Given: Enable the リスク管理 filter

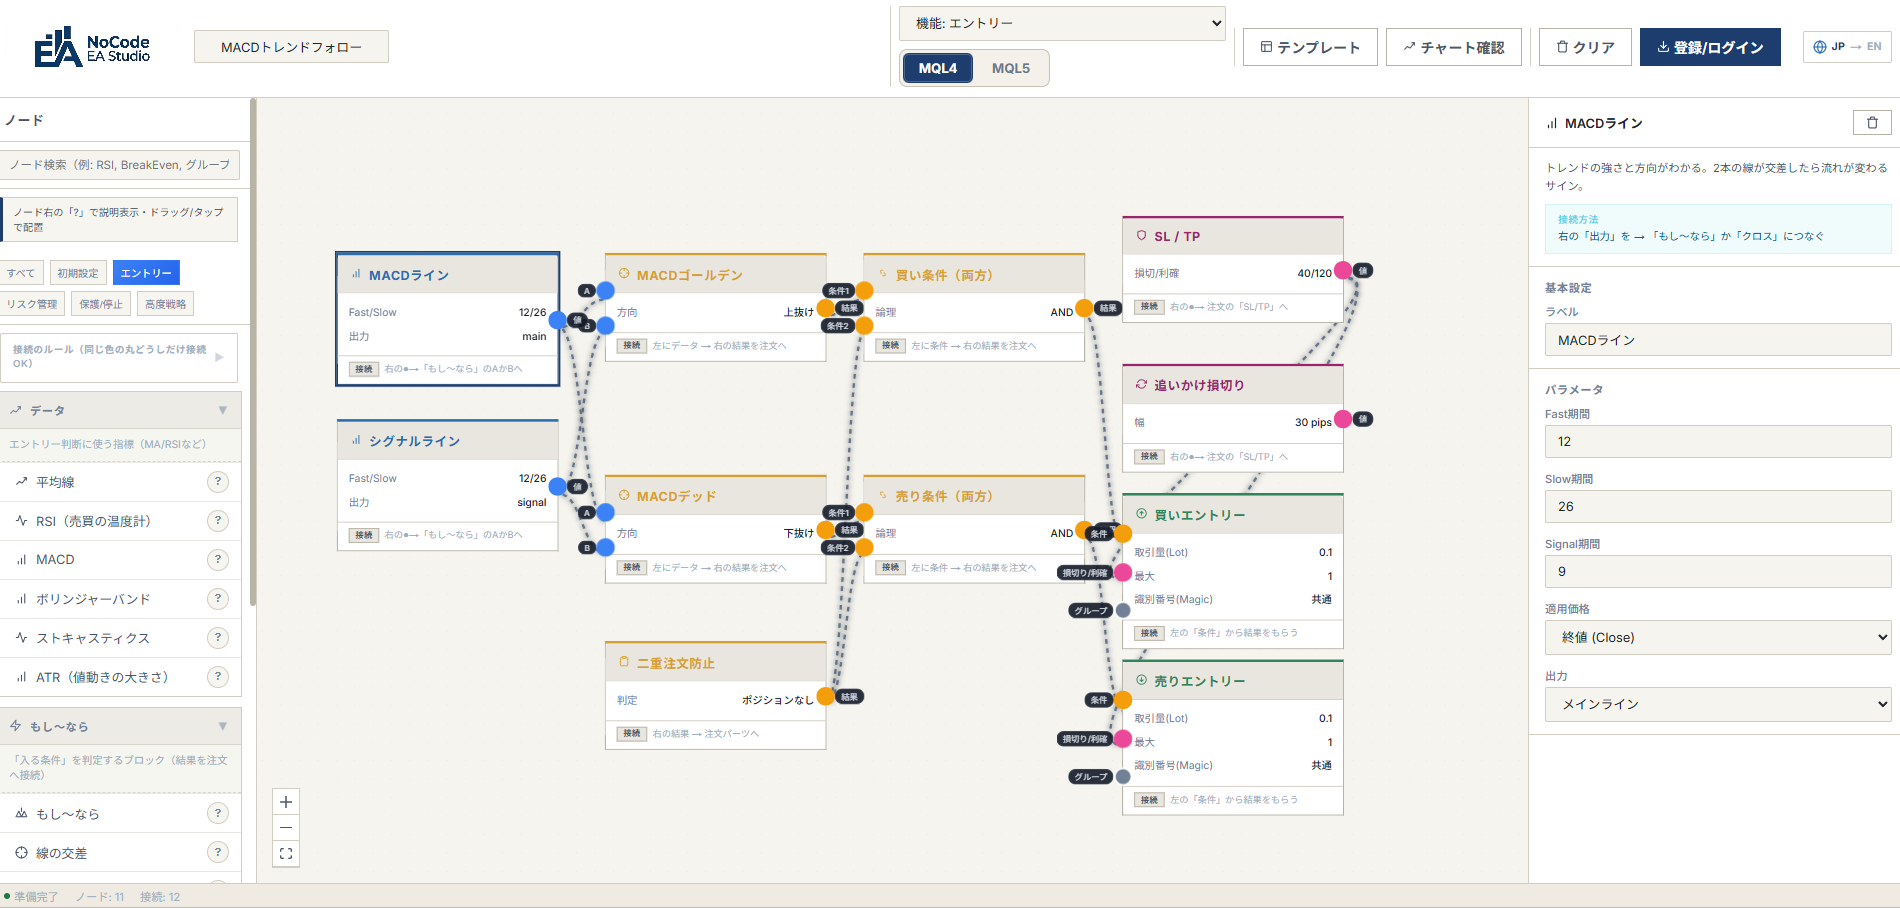Looking at the screenshot, I should click(x=33, y=303).
